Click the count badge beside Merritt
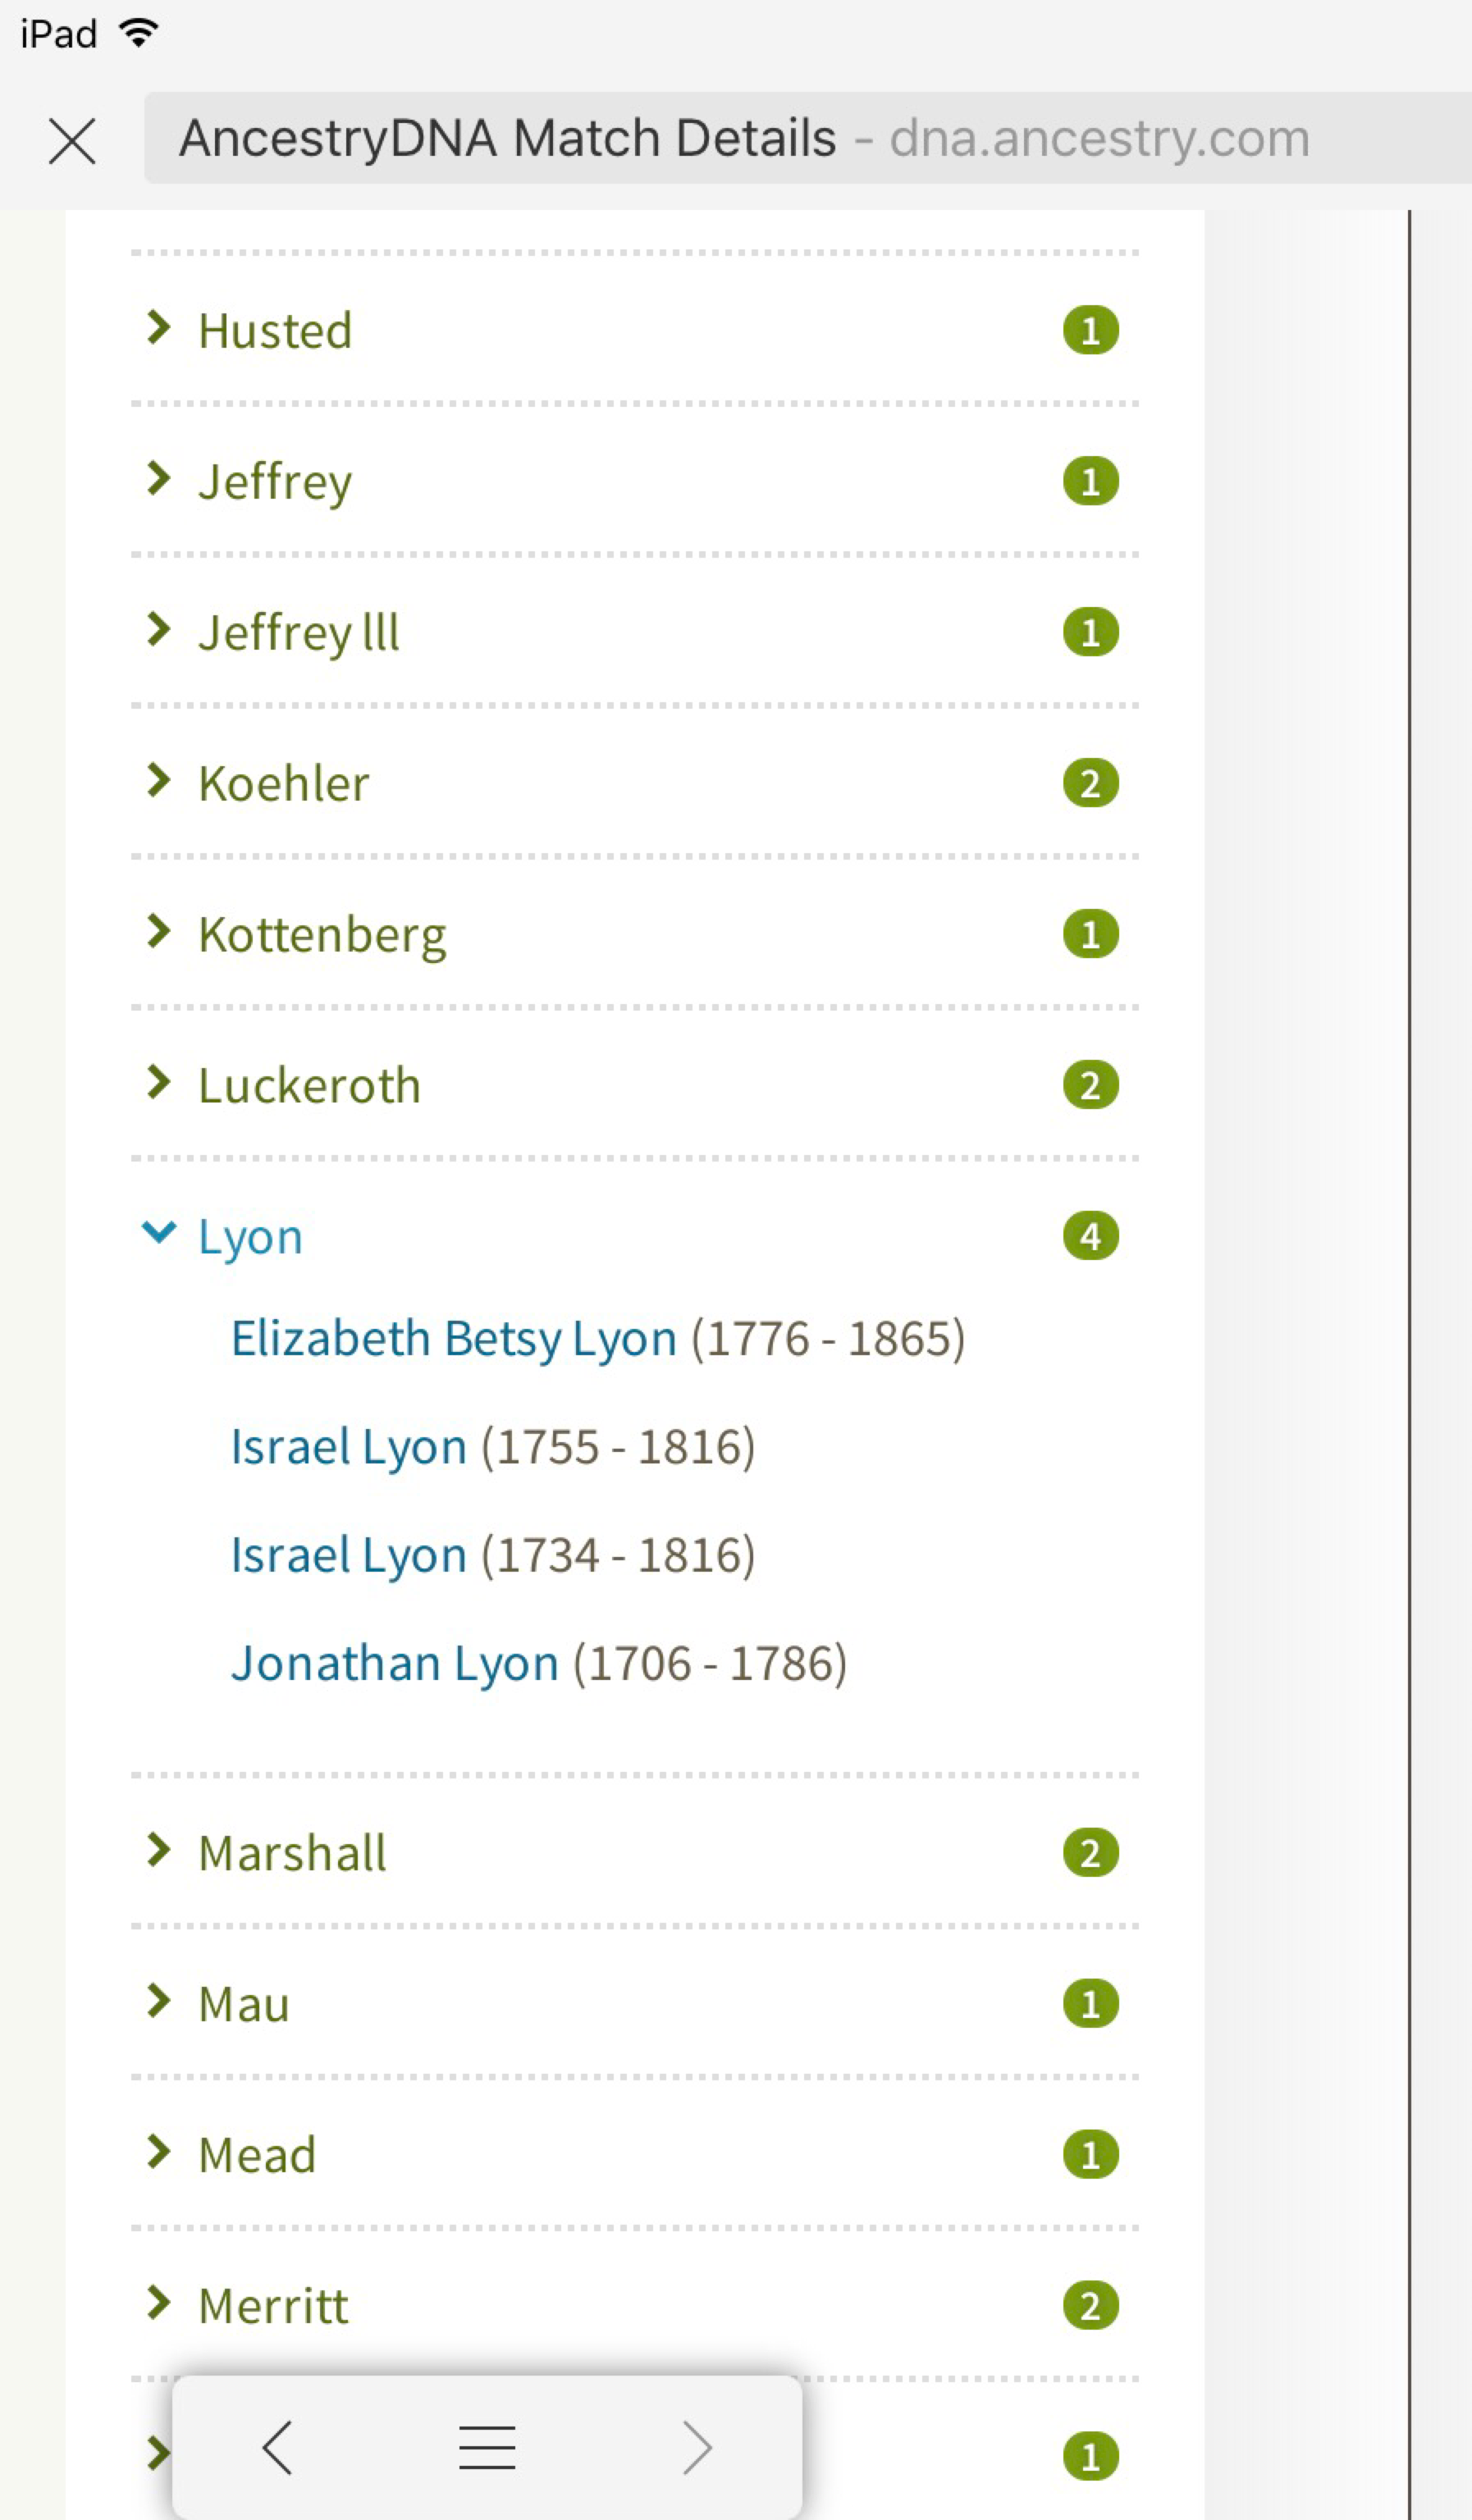Viewport: 1472px width, 2520px height. [1090, 2306]
